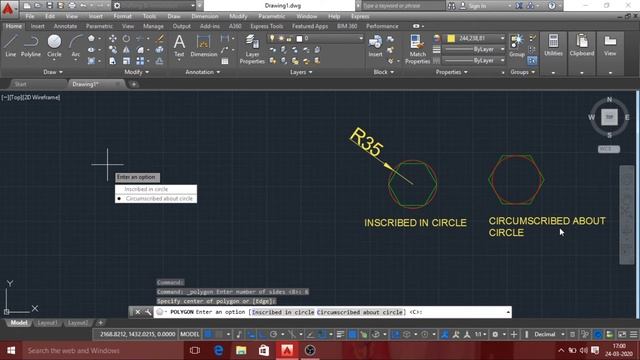Switch to Layout1 tab
This screenshot has height=360, width=640.
tap(47, 323)
